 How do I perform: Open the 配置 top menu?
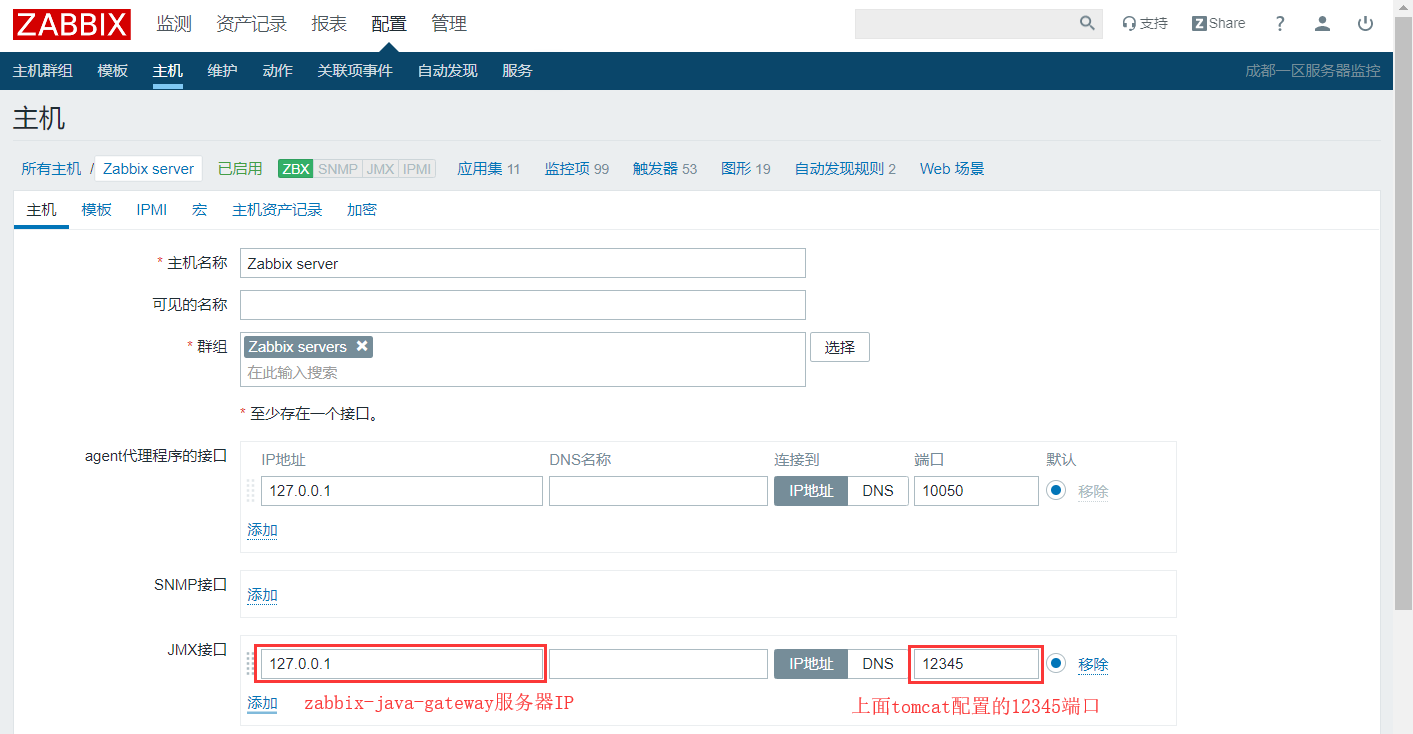click(389, 24)
